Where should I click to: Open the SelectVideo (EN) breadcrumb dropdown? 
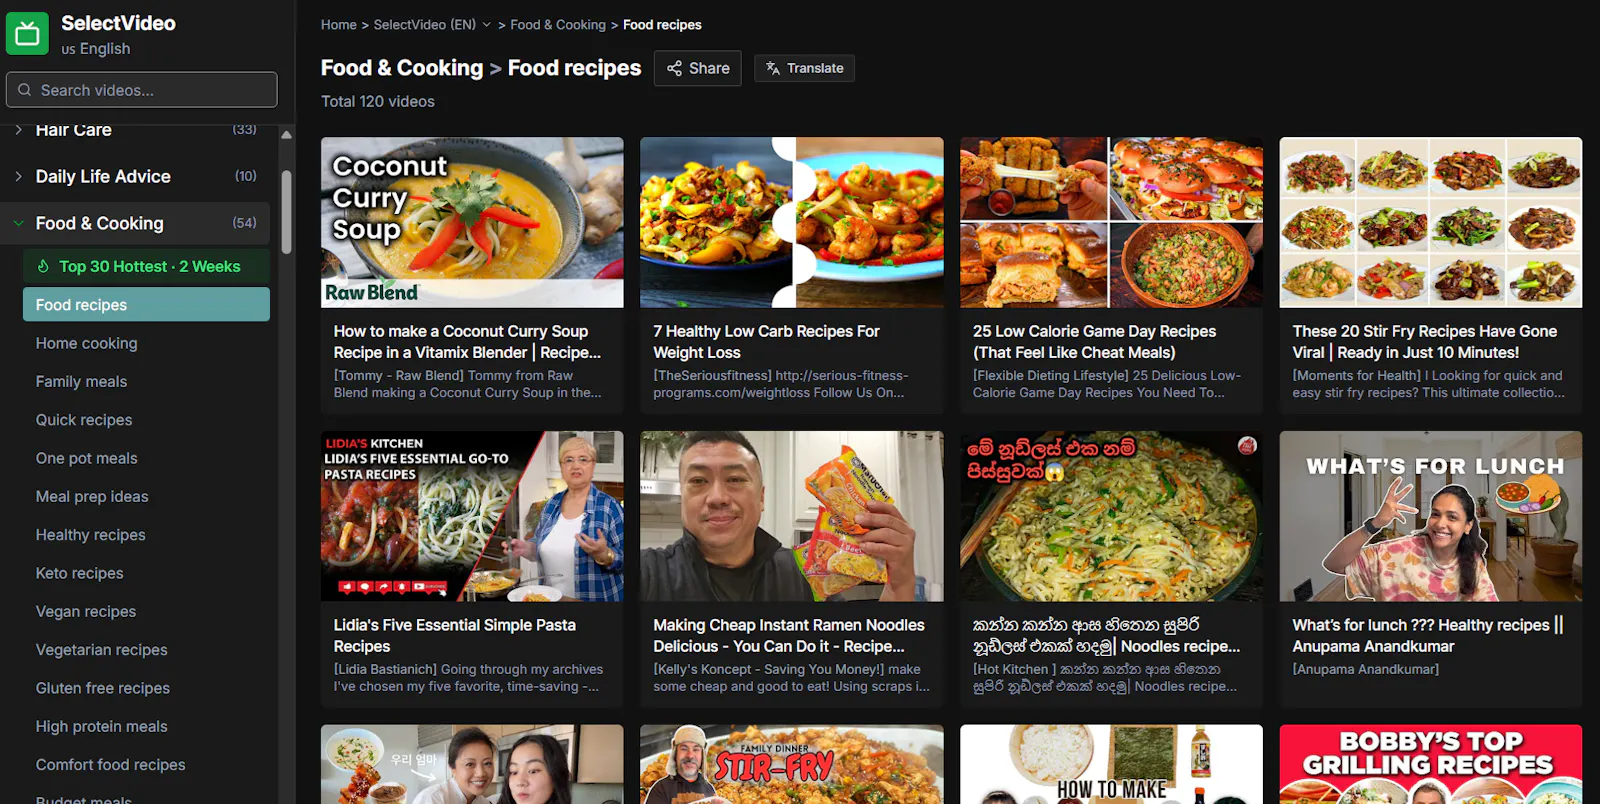(x=432, y=25)
